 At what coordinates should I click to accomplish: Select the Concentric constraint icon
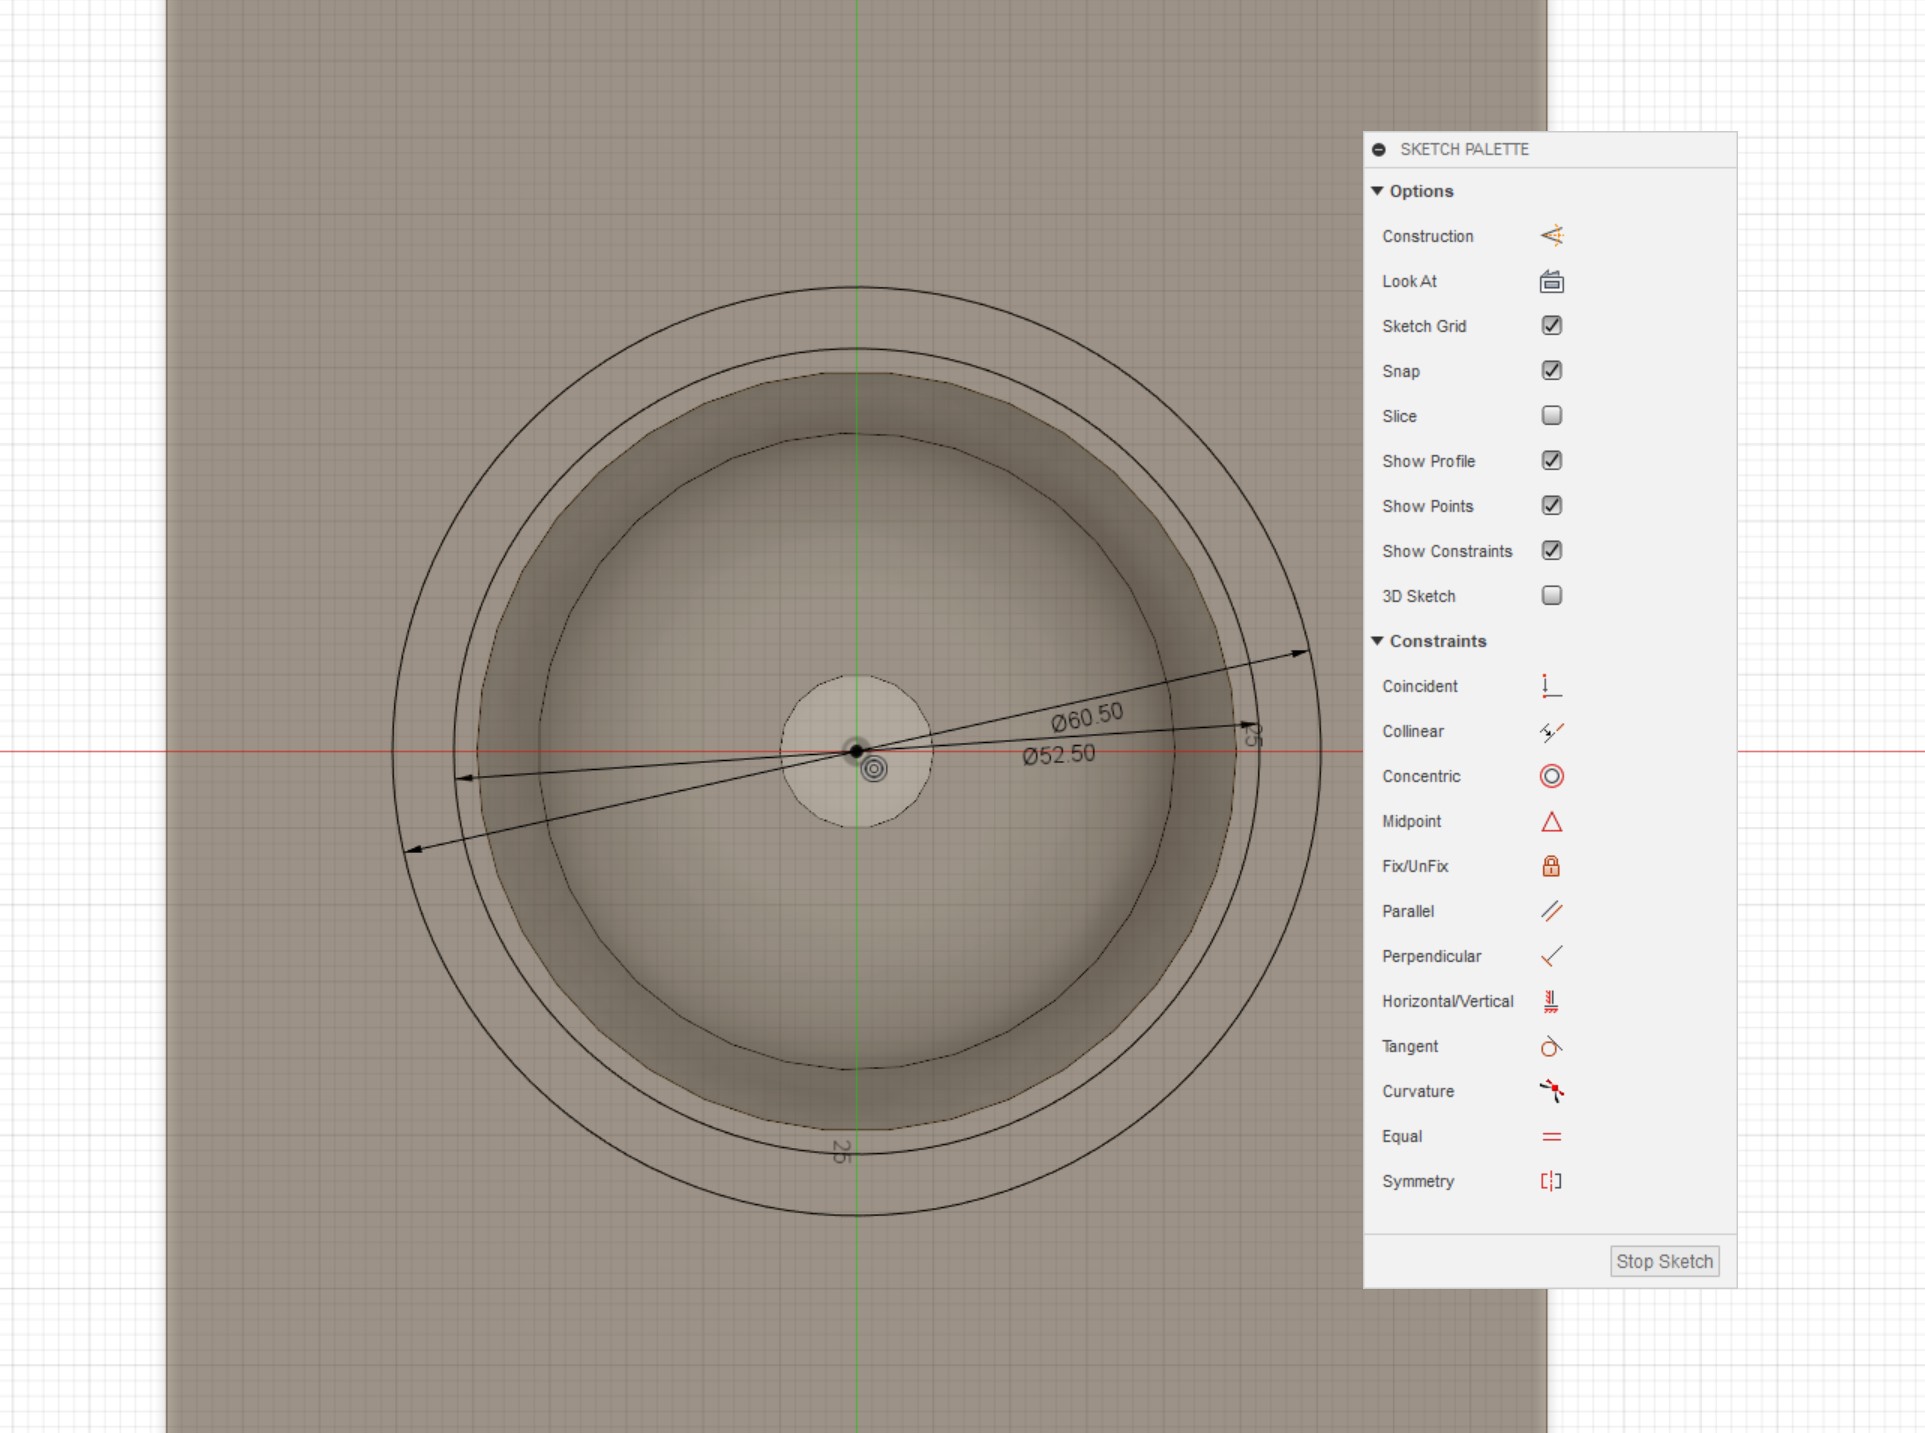tap(1551, 776)
